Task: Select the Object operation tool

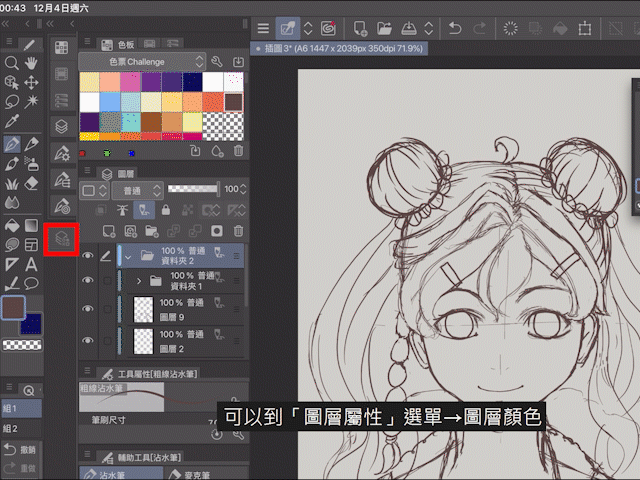Action: pos(11,82)
